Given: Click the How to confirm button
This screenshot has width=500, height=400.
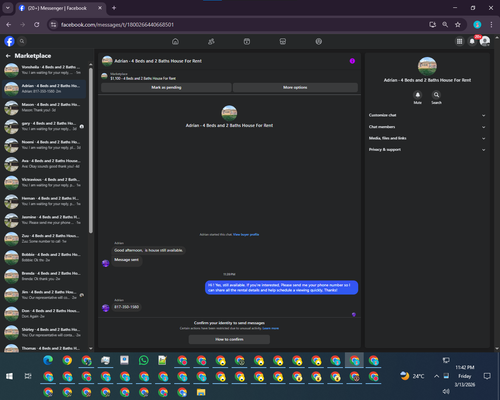Looking at the screenshot, I should [x=229, y=339].
